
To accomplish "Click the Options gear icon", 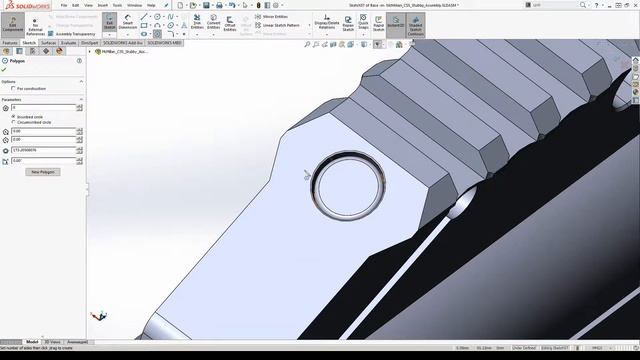I will (276, 5).
